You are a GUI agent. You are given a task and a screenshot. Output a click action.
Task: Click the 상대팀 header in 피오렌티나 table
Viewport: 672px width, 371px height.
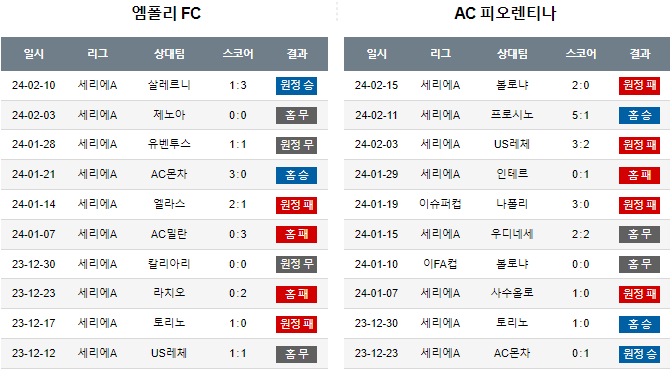pyautogui.click(x=512, y=54)
